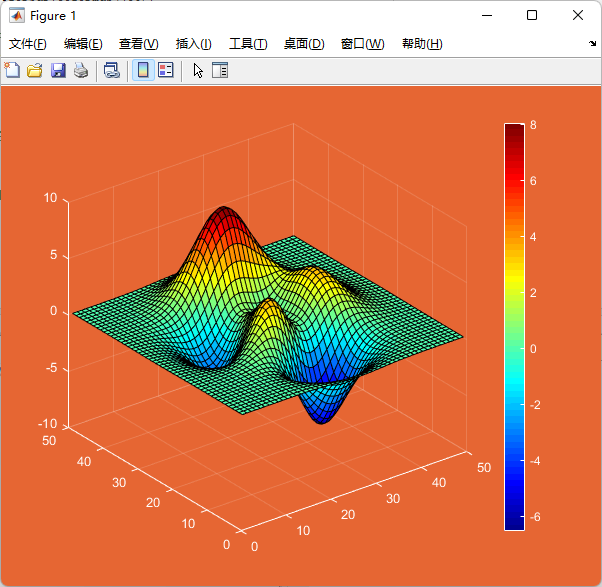This screenshot has width=602, height=587.
Task: Open the Property Inspector panel icon
Action: 220,70
